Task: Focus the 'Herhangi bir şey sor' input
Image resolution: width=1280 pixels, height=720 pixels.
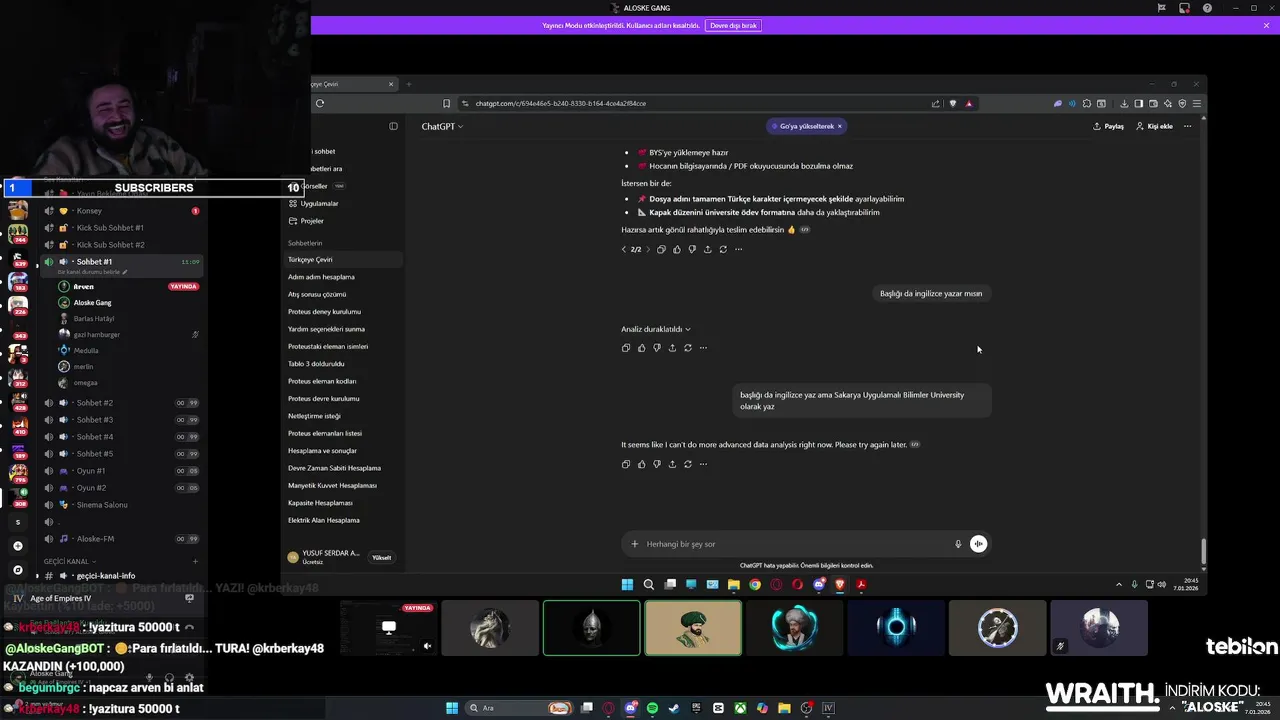Action: tap(795, 544)
